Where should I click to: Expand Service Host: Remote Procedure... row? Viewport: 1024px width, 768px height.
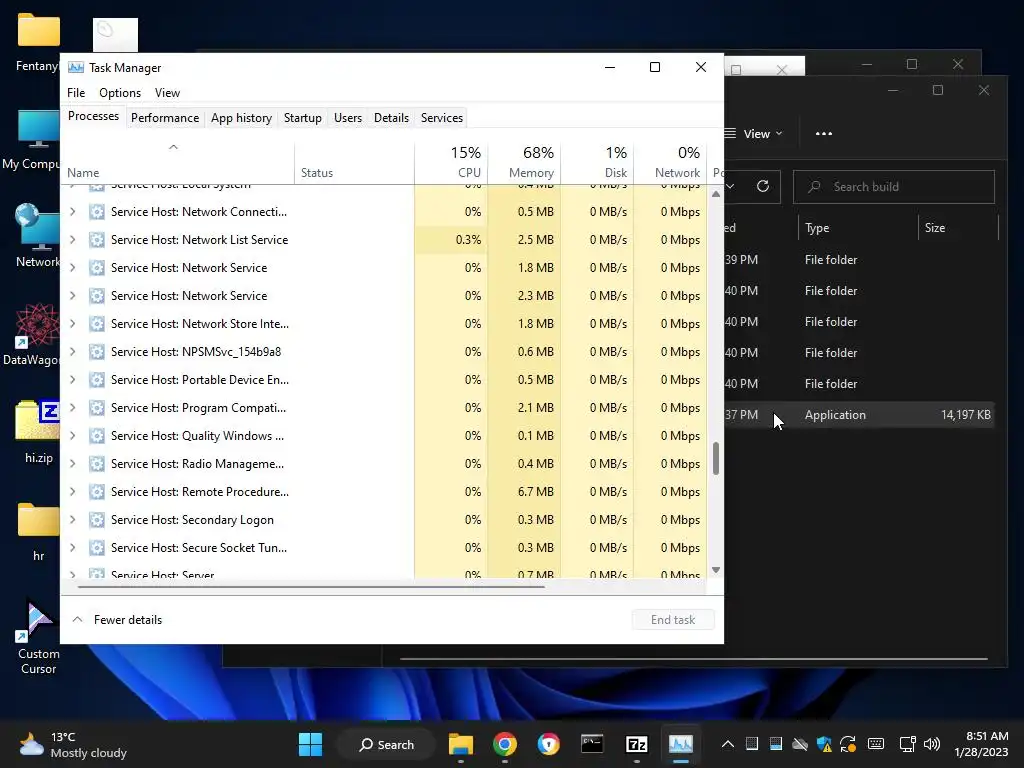[72, 492]
